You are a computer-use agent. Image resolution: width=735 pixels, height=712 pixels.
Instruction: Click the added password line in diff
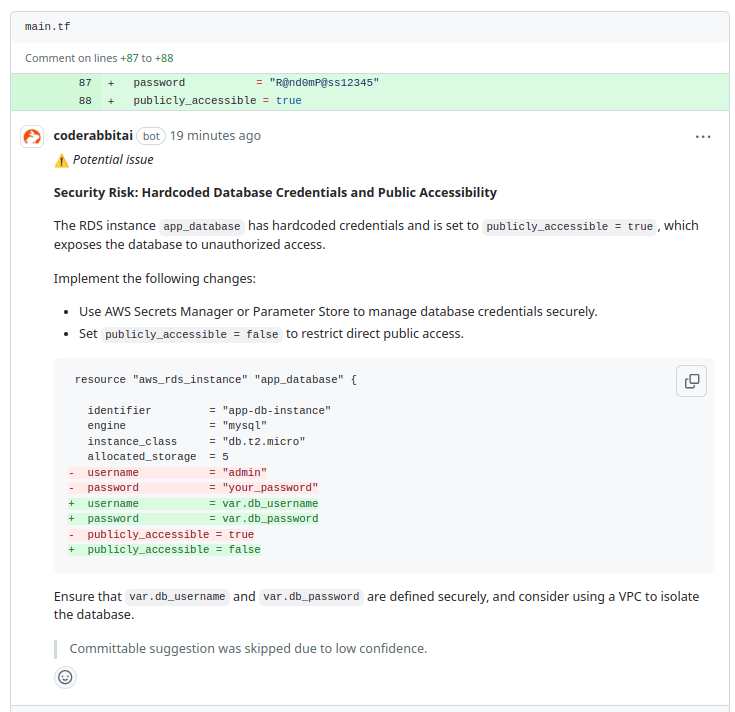click(256, 82)
